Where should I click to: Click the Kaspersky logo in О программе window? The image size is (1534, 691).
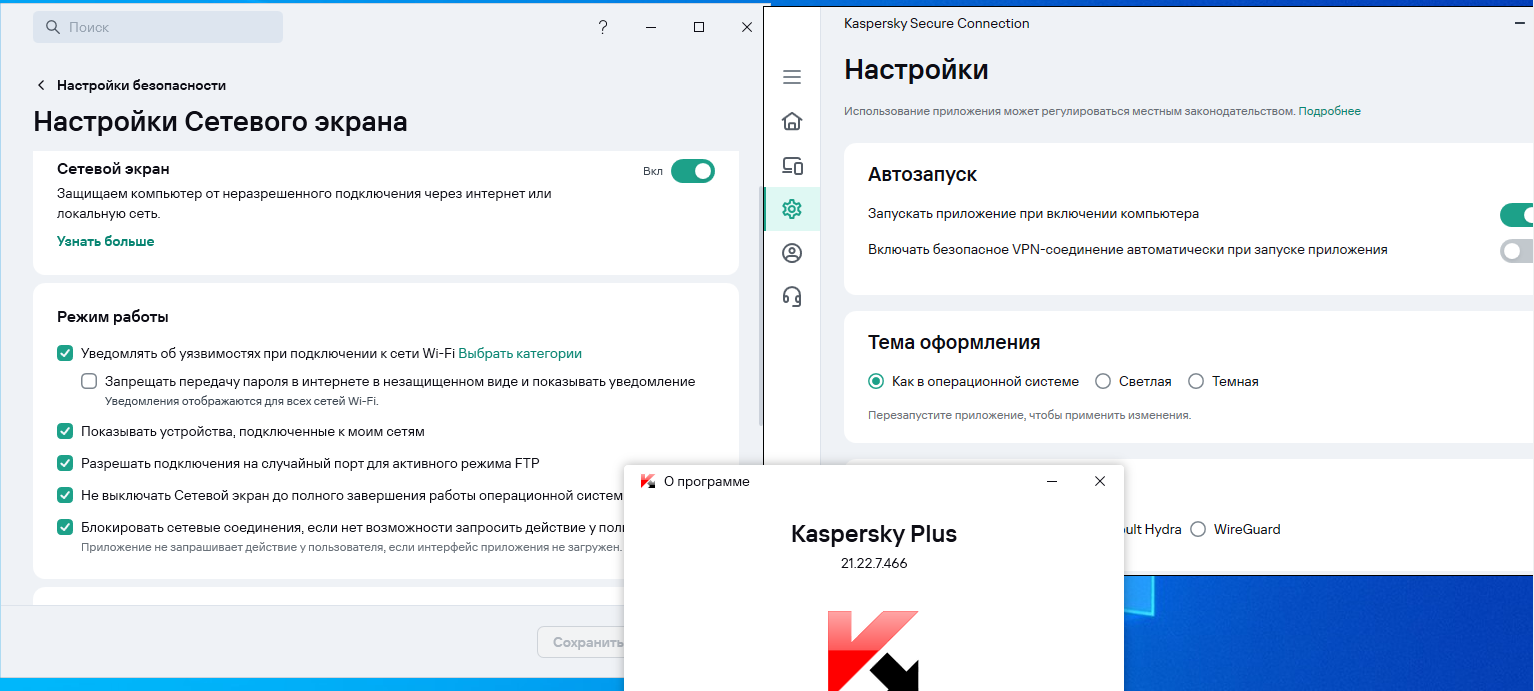[873, 650]
